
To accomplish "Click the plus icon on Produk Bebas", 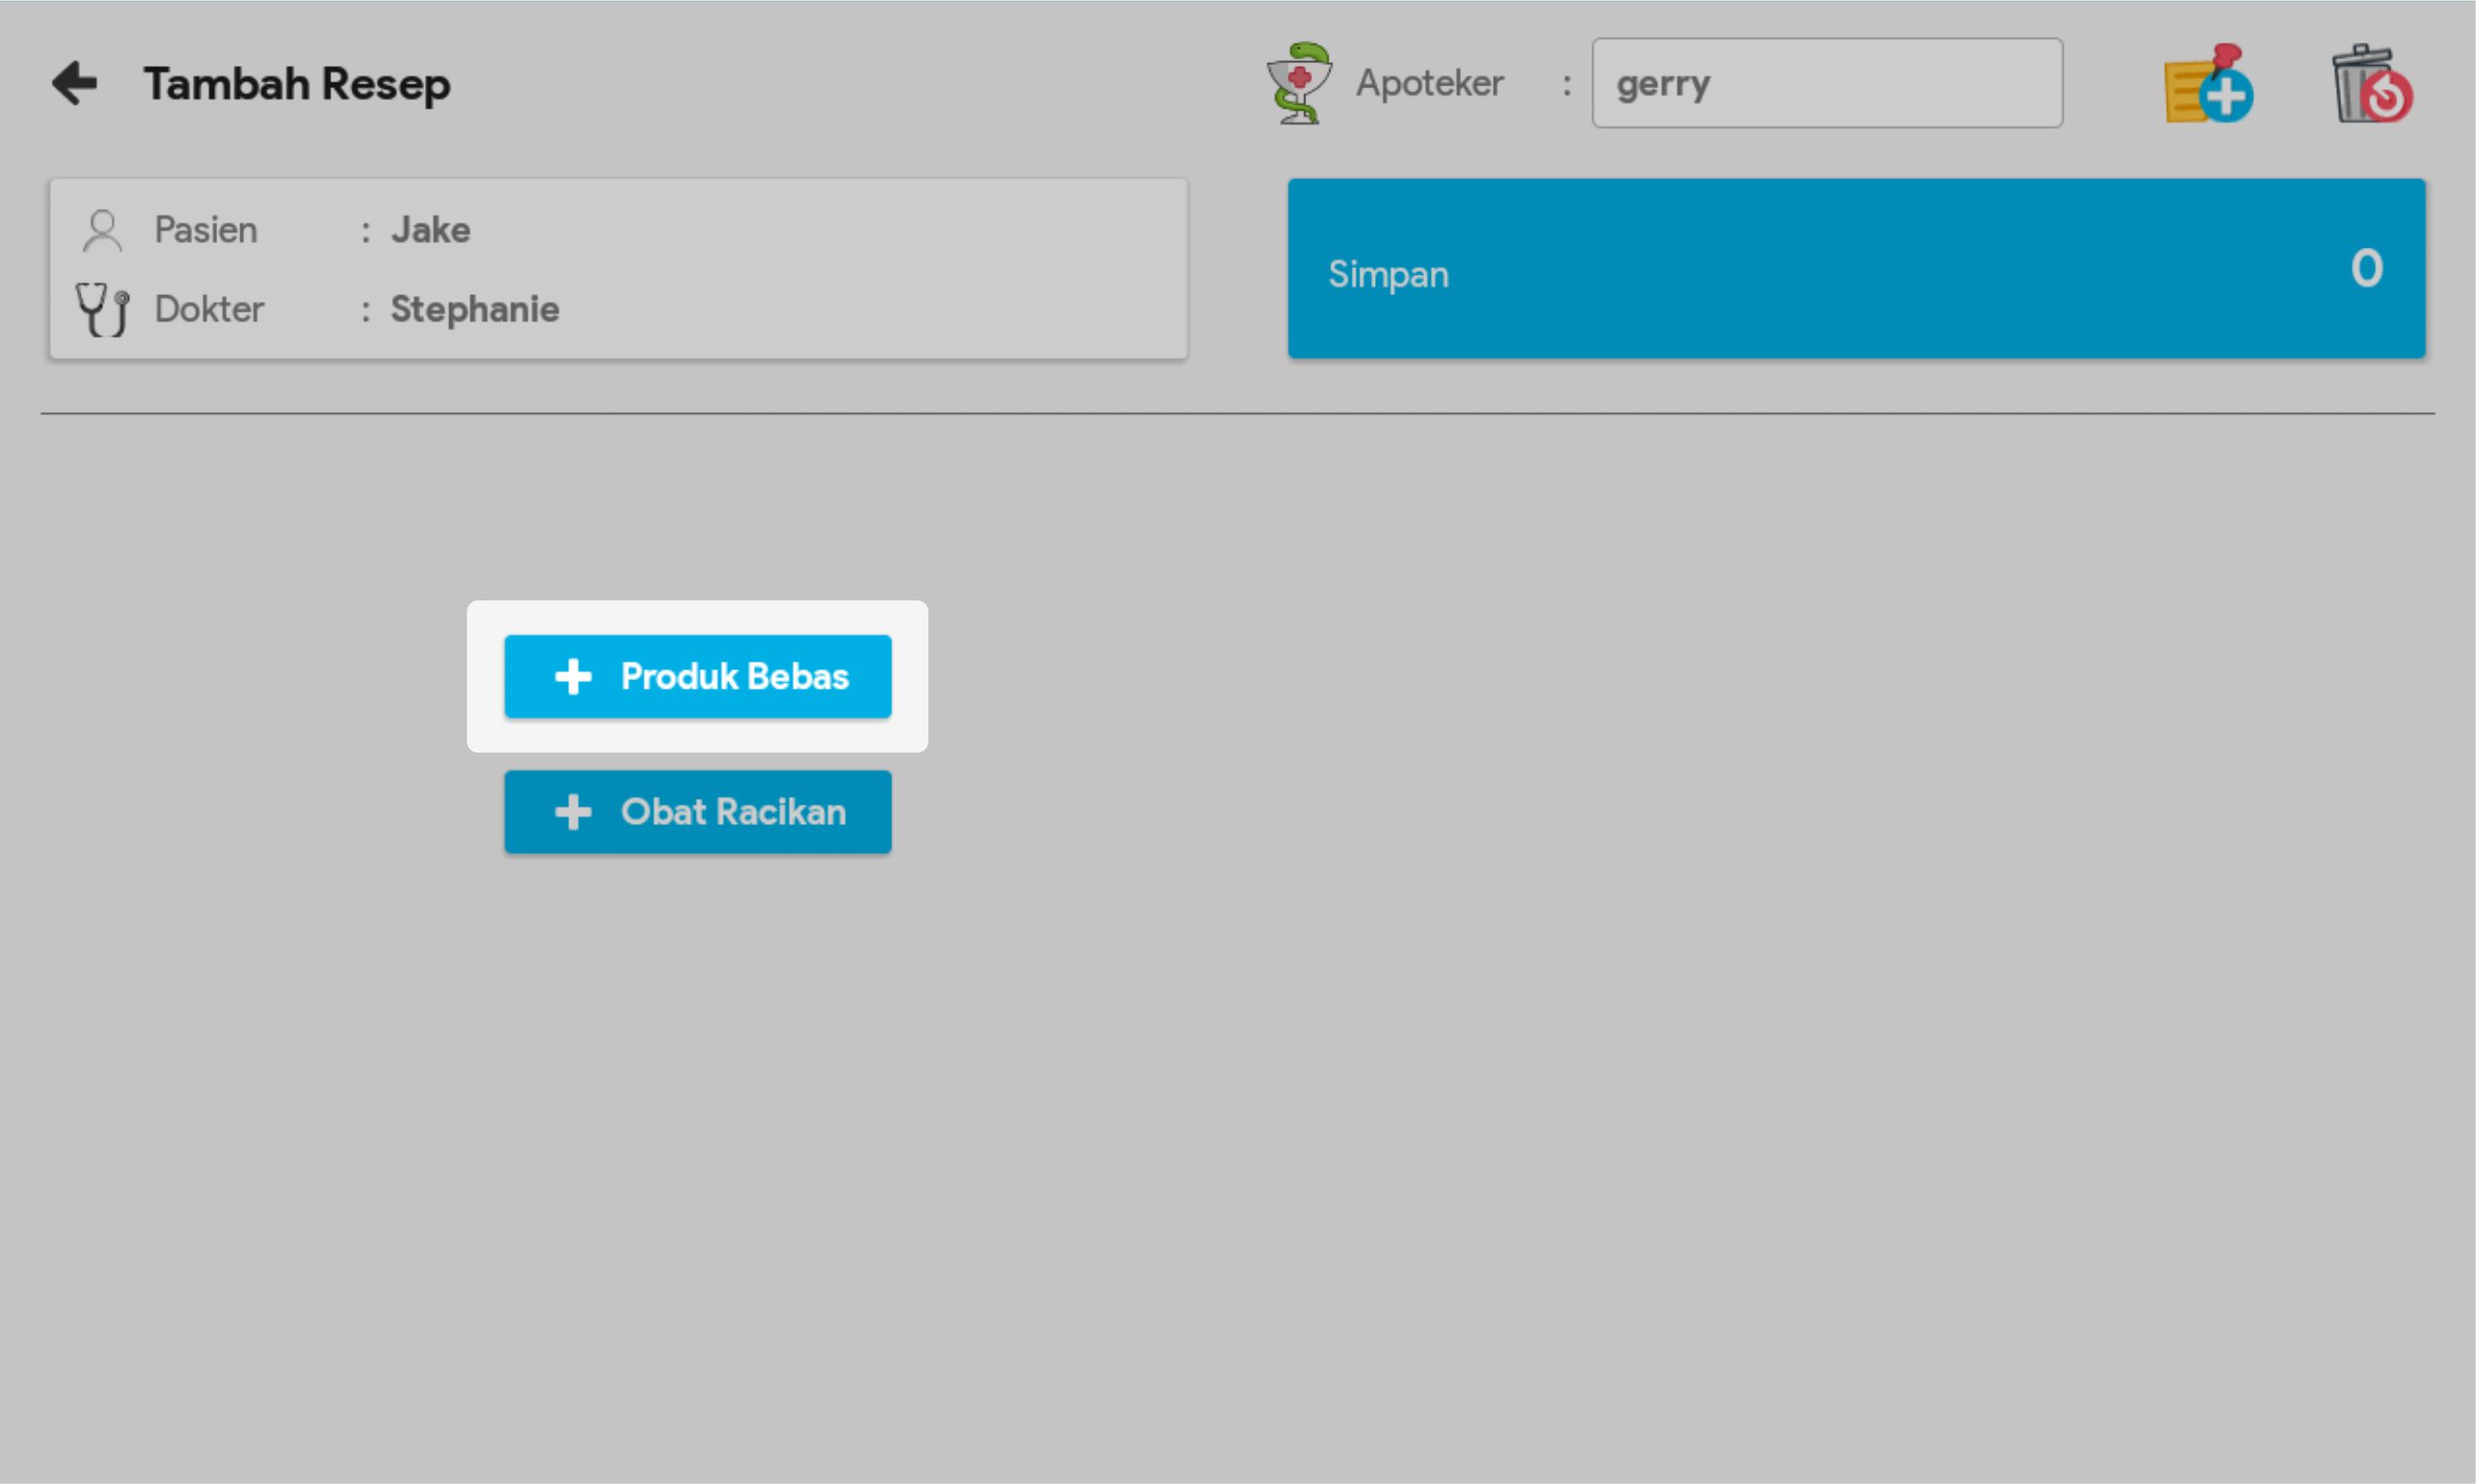I will [573, 677].
